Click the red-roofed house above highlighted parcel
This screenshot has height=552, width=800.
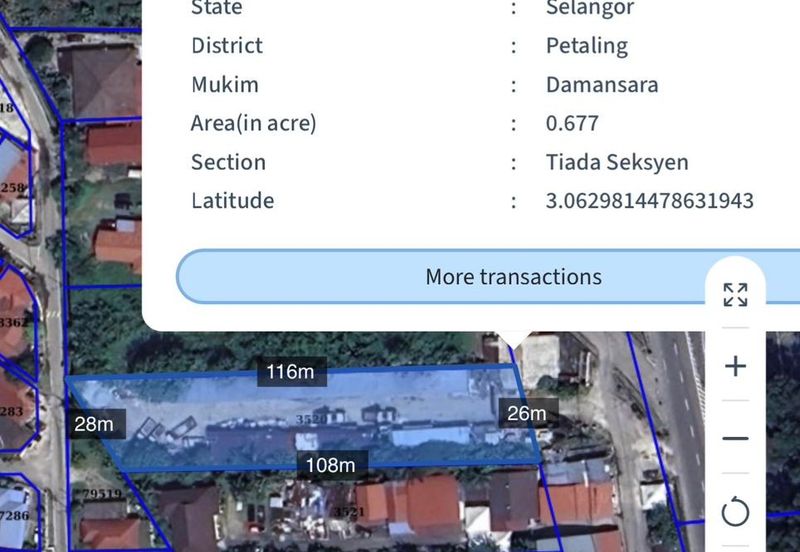[118, 243]
